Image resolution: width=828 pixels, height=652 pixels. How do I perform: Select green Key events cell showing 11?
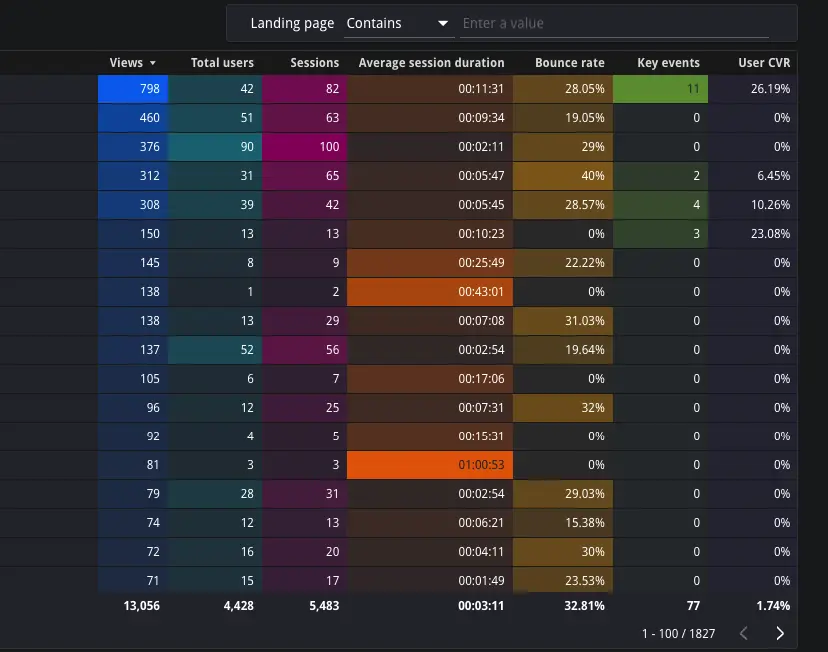(660, 89)
